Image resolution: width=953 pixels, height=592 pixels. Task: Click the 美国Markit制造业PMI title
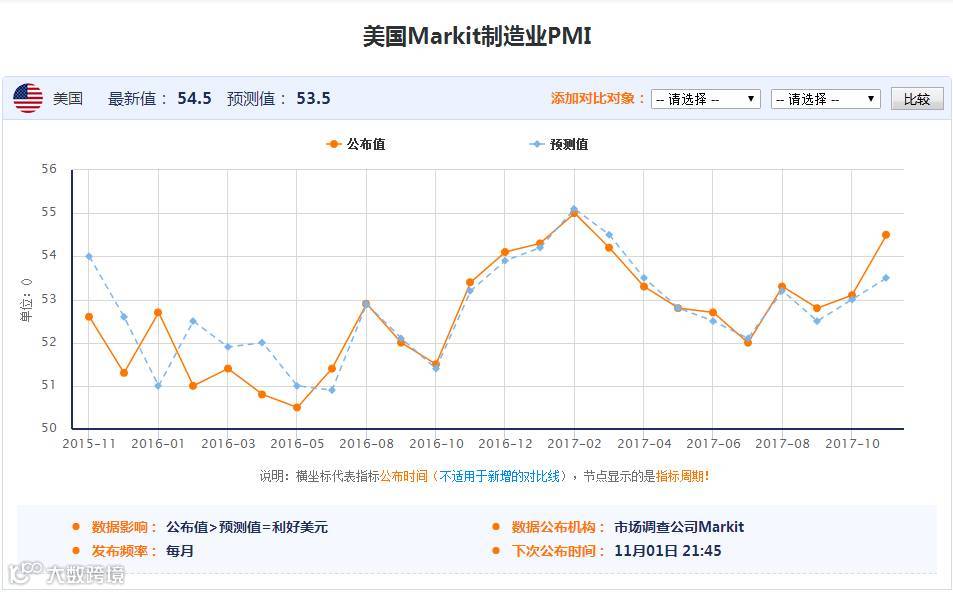pos(476,36)
